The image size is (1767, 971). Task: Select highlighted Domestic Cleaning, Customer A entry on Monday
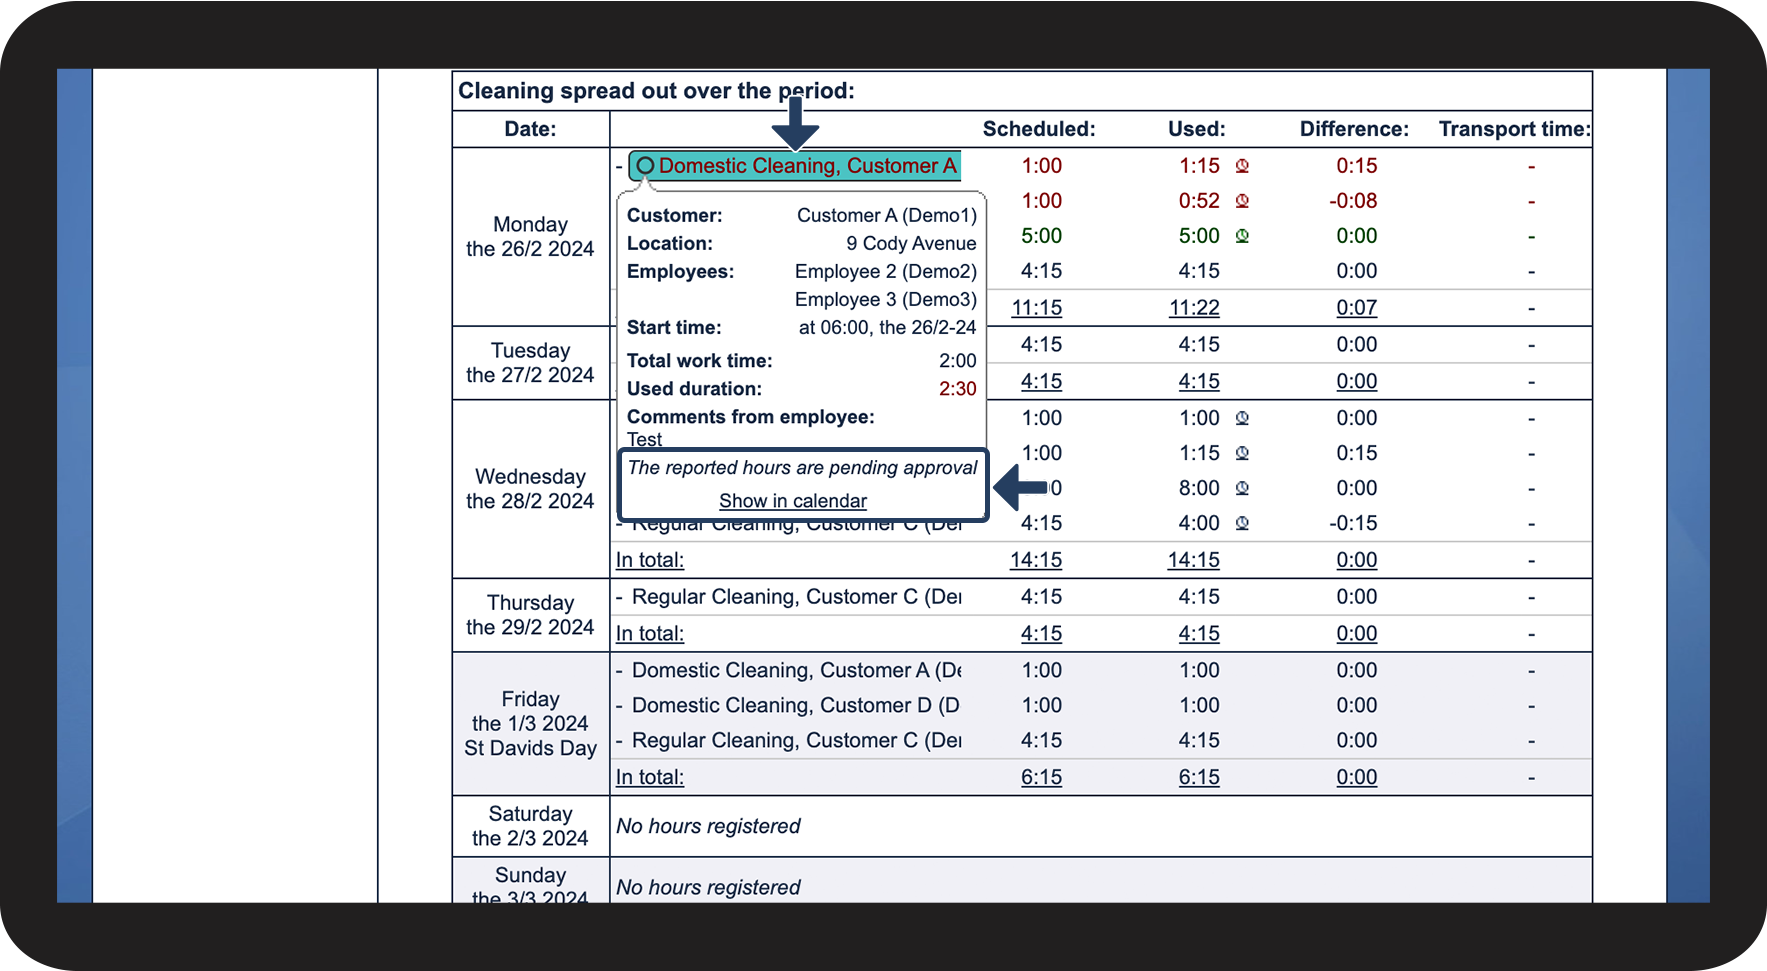[795, 166]
